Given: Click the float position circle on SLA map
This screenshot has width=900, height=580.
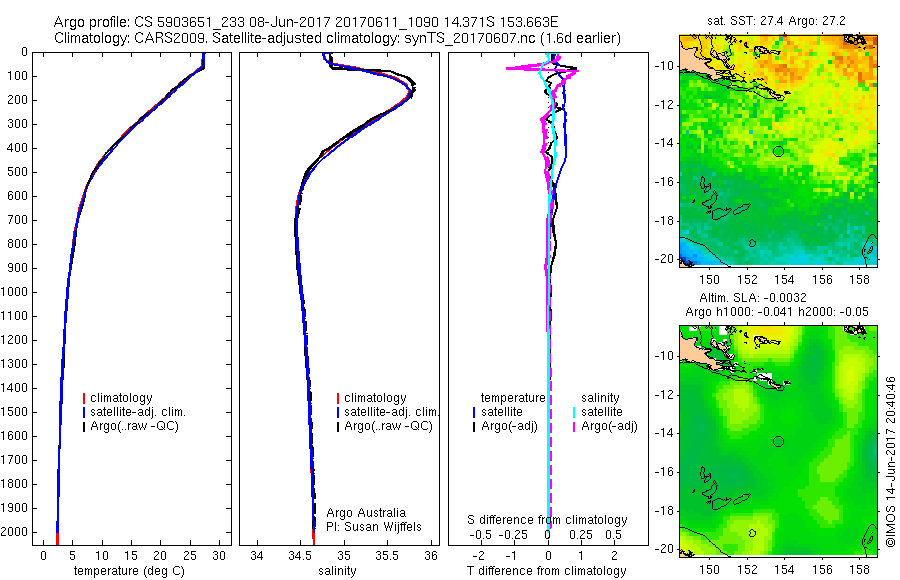Looking at the screenshot, I should point(778,442).
